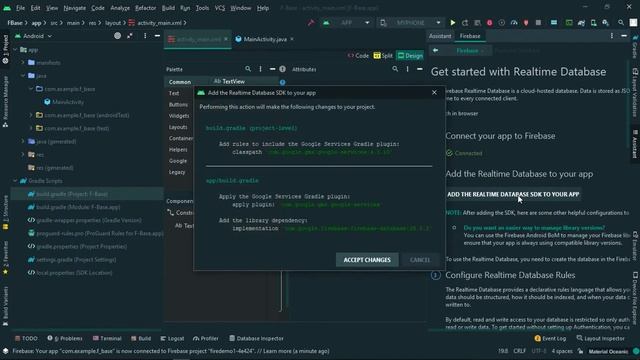
Task: Collapse the java folder node
Action: tap(23, 76)
